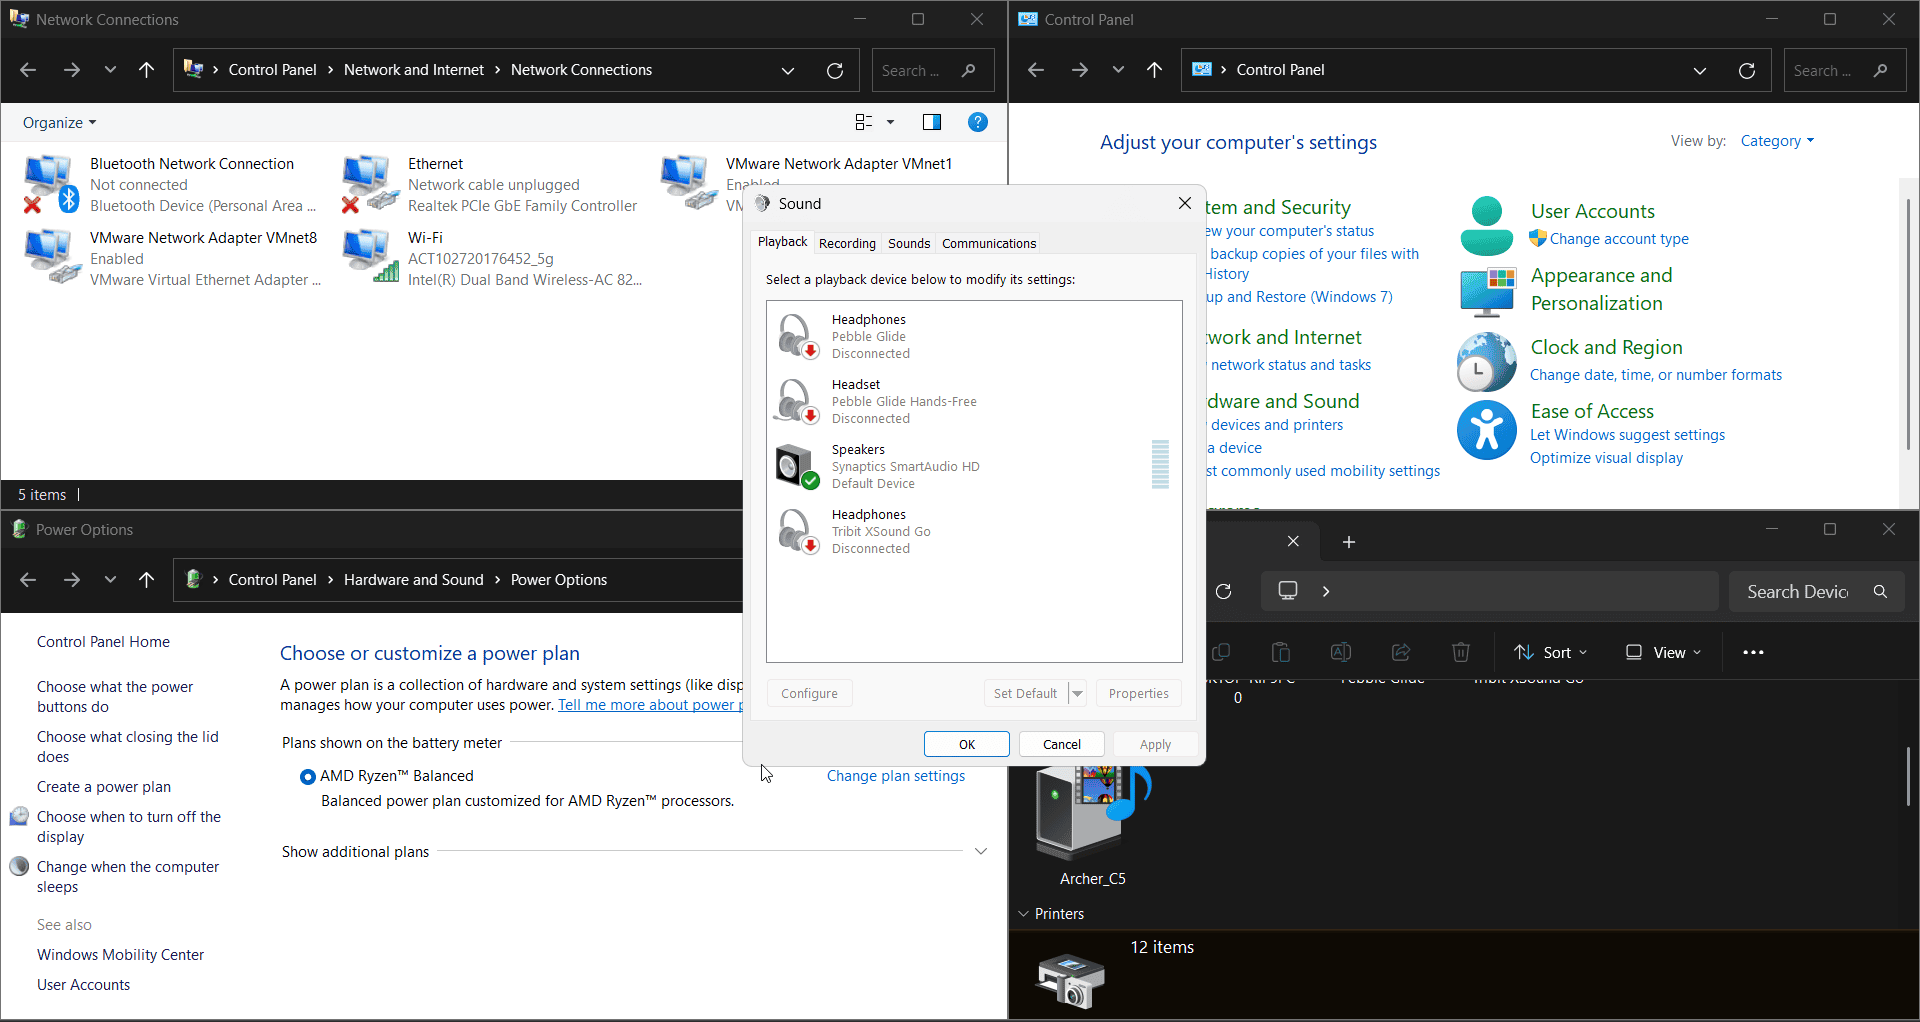Select the Bluetooth Network Connection icon
The width and height of the screenshot is (1920, 1022).
50,183
